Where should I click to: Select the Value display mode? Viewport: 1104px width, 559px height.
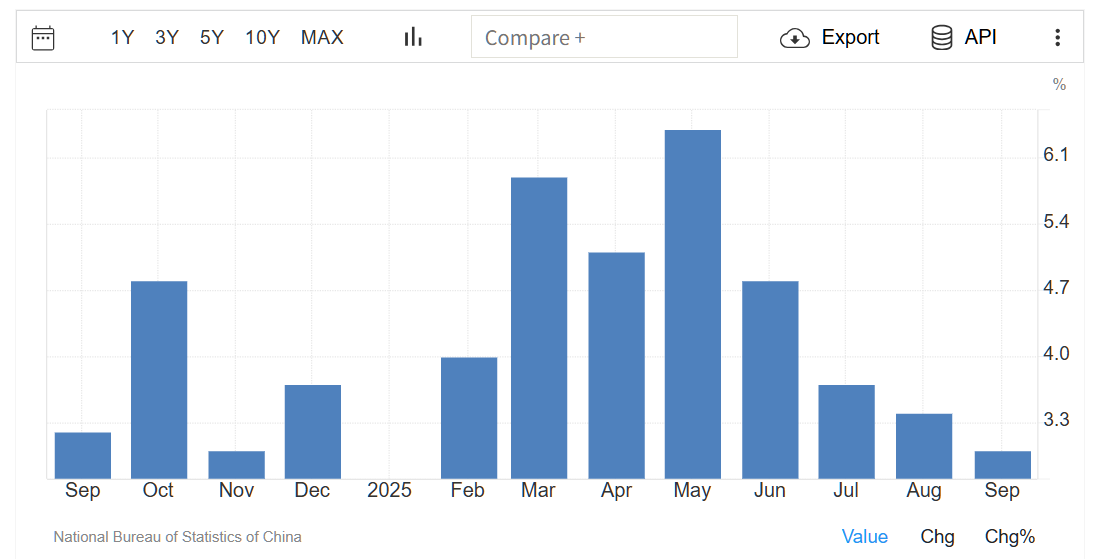click(864, 537)
